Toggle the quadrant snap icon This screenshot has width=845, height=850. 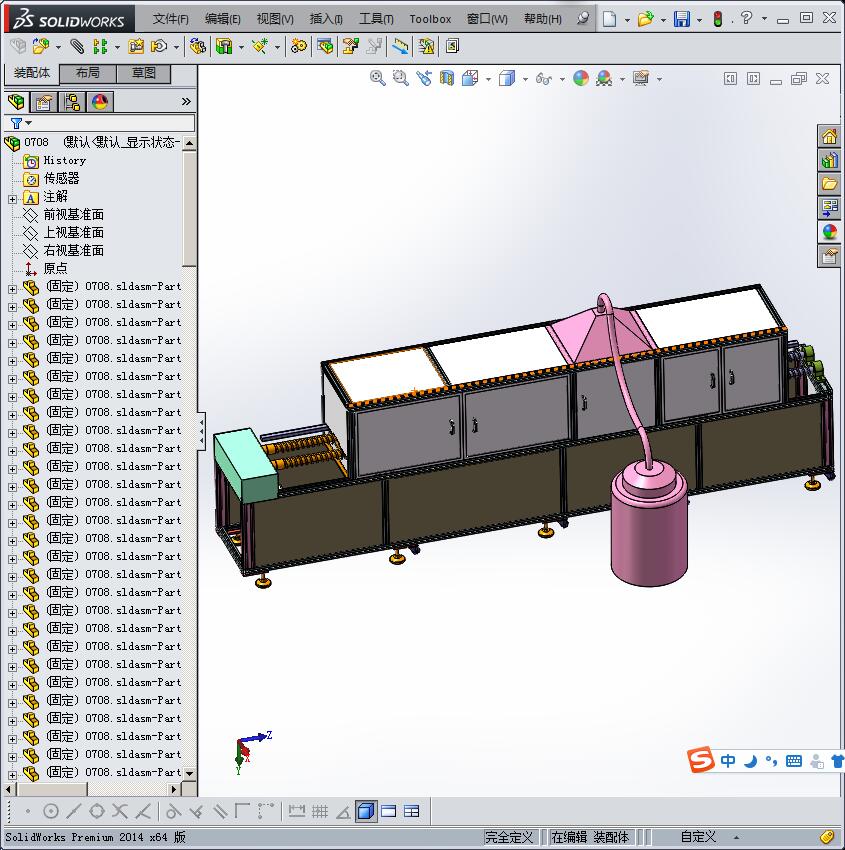tap(97, 811)
